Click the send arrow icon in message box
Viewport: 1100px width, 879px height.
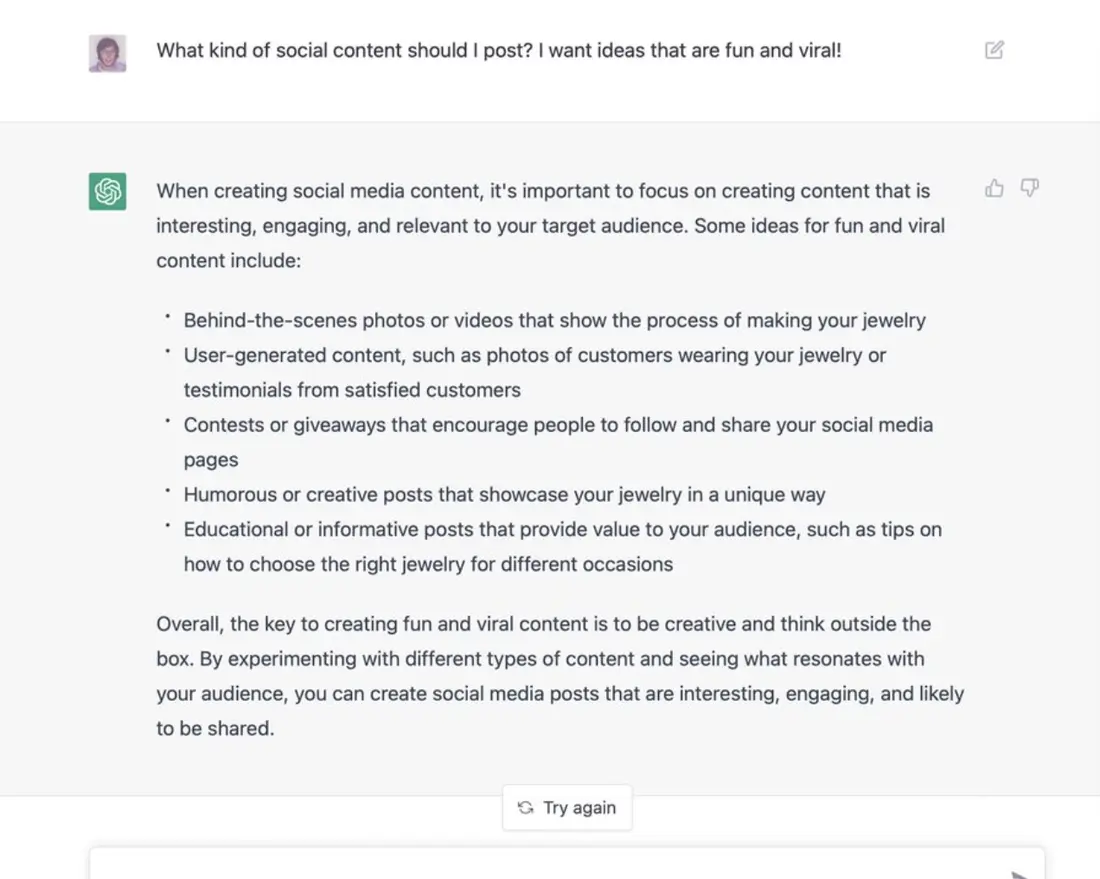coord(1021,874)
